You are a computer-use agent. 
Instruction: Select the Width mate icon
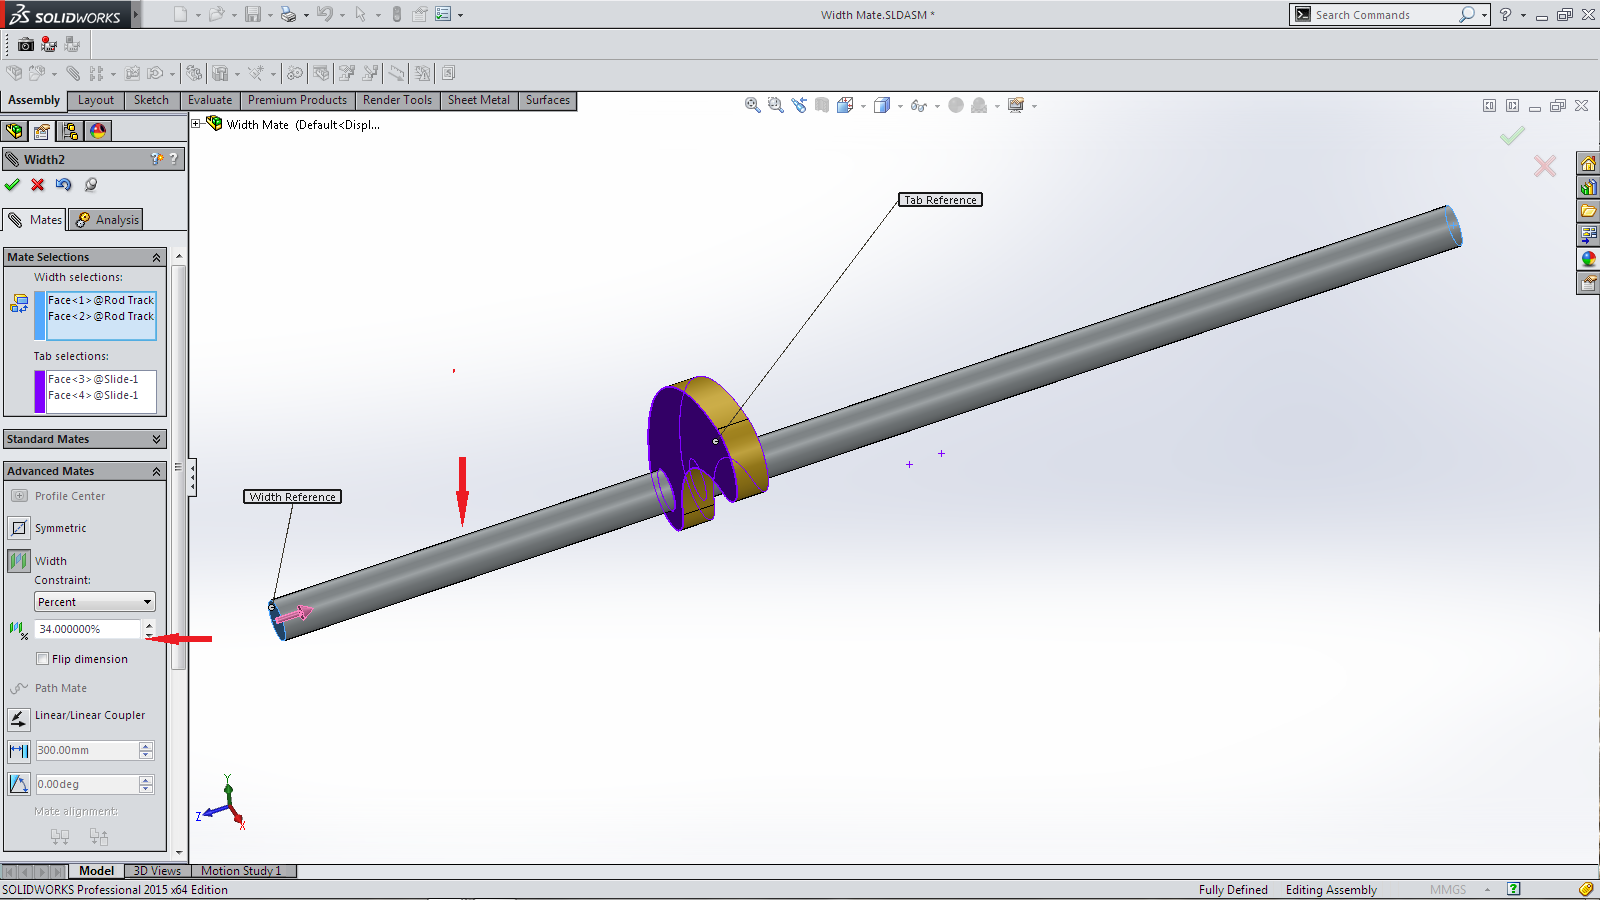click(19, 561)
